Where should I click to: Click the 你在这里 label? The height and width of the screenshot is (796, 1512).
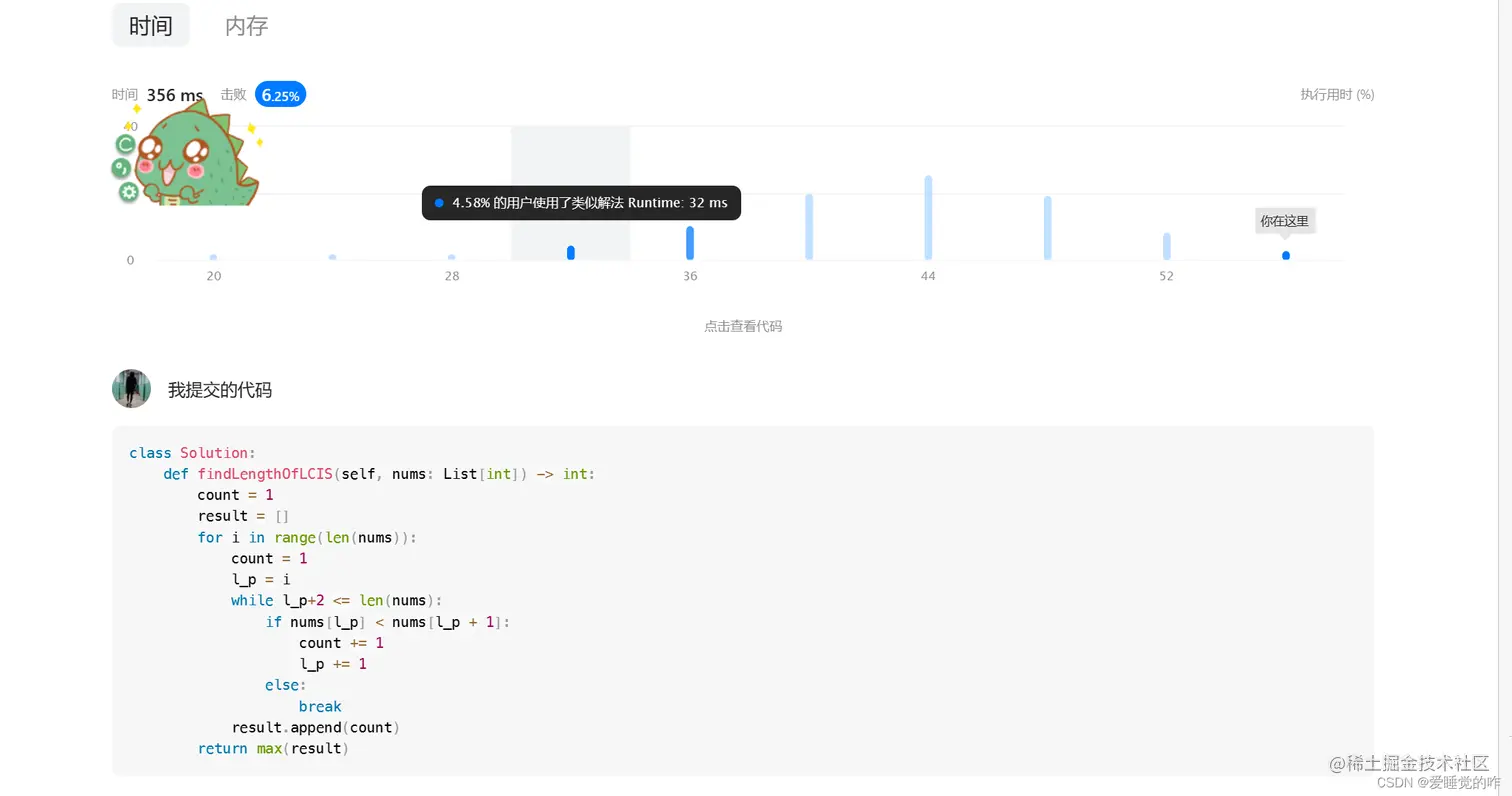point(1285,221)
